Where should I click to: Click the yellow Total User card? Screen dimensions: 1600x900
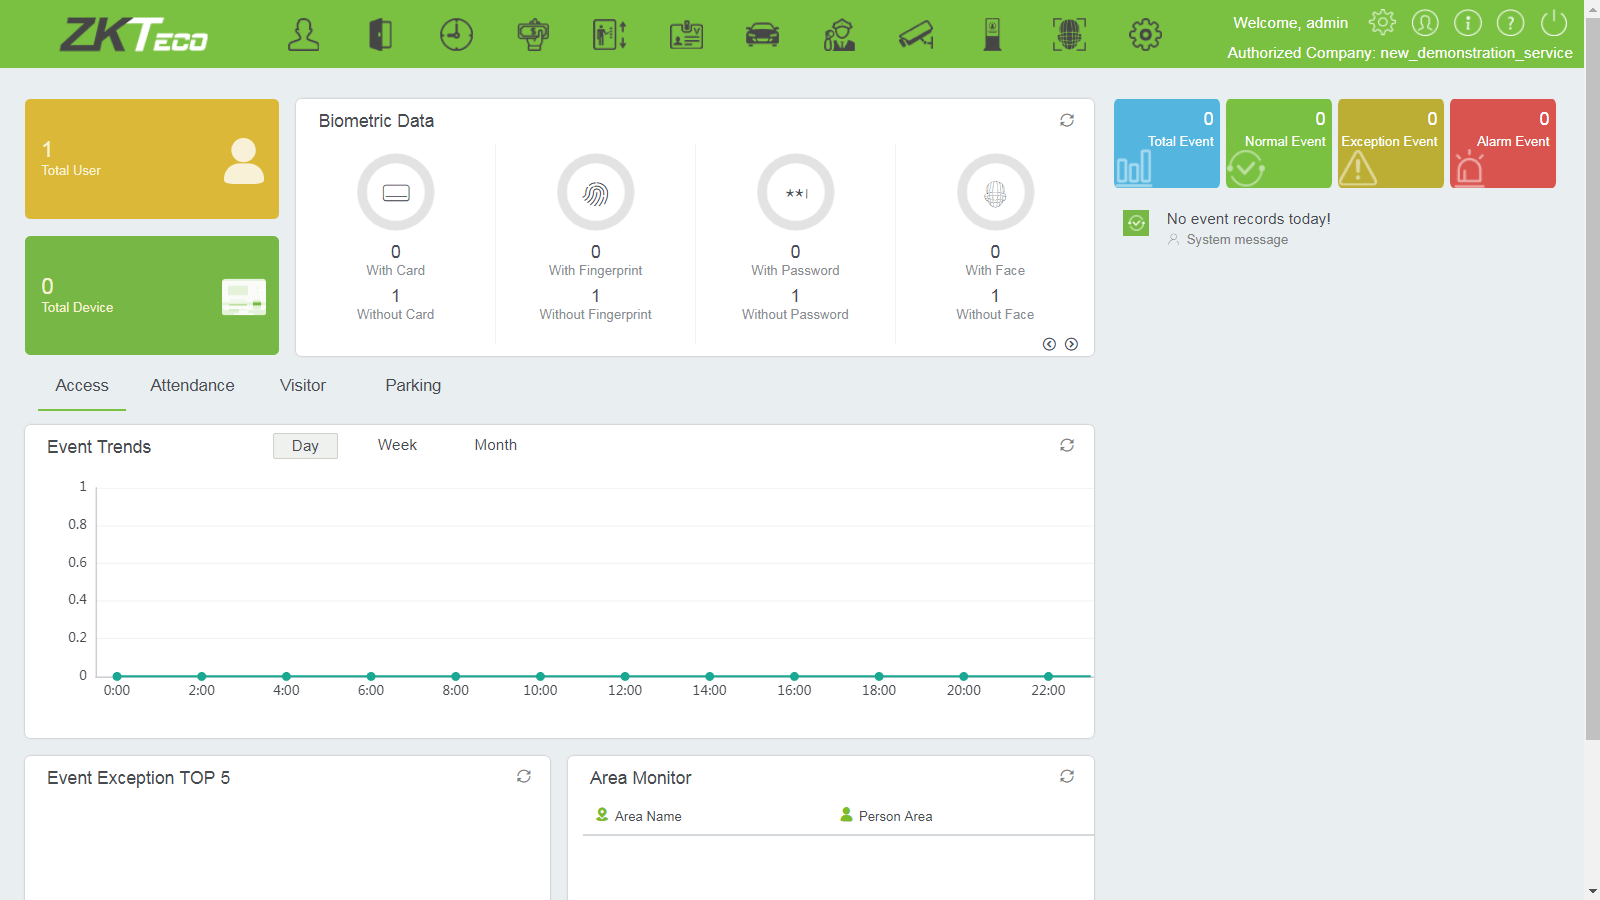[152, 159]
